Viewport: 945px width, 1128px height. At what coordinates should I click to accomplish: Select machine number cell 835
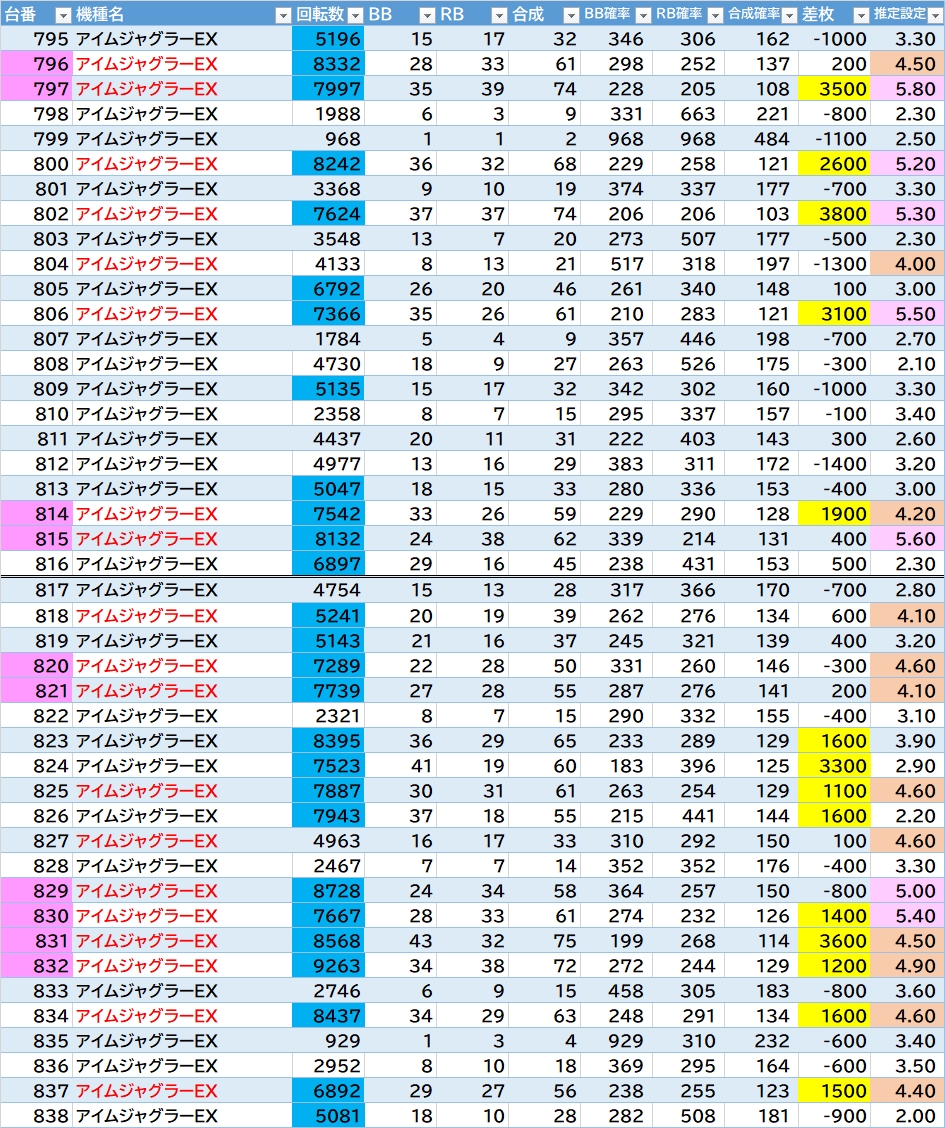click(x=36, y=1041)
